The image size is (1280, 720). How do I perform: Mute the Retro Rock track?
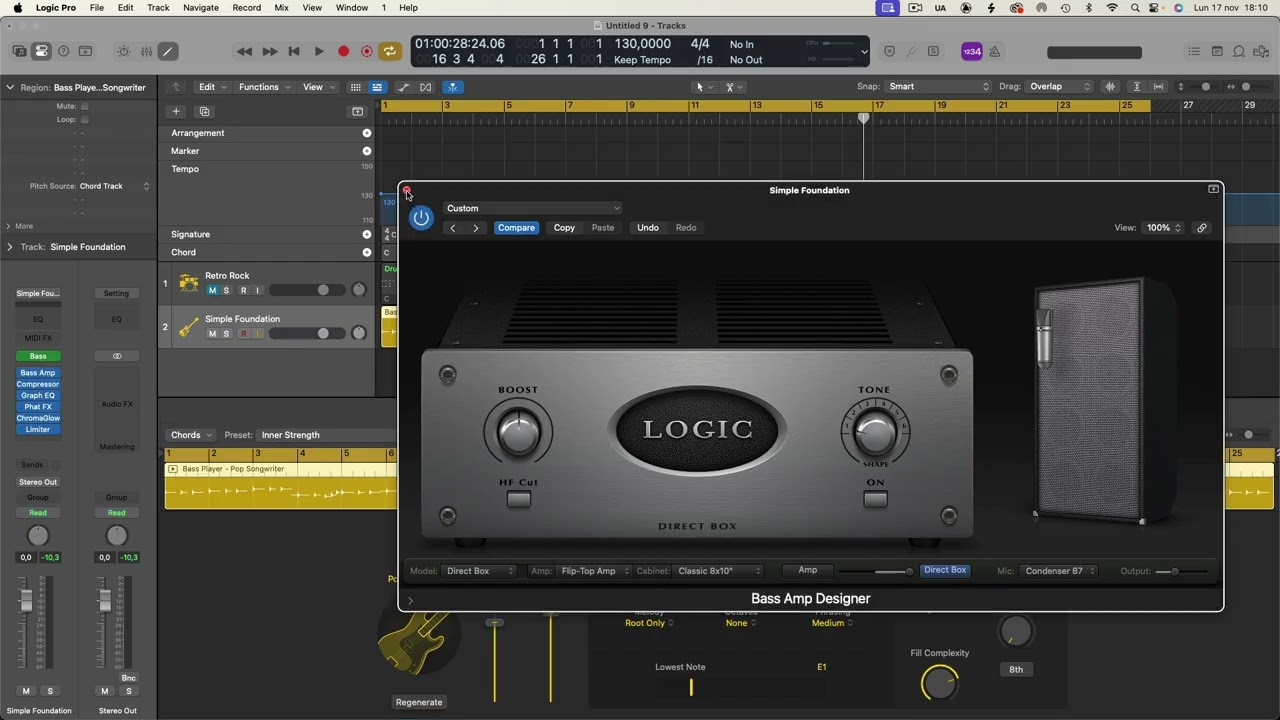coord(212,290)
